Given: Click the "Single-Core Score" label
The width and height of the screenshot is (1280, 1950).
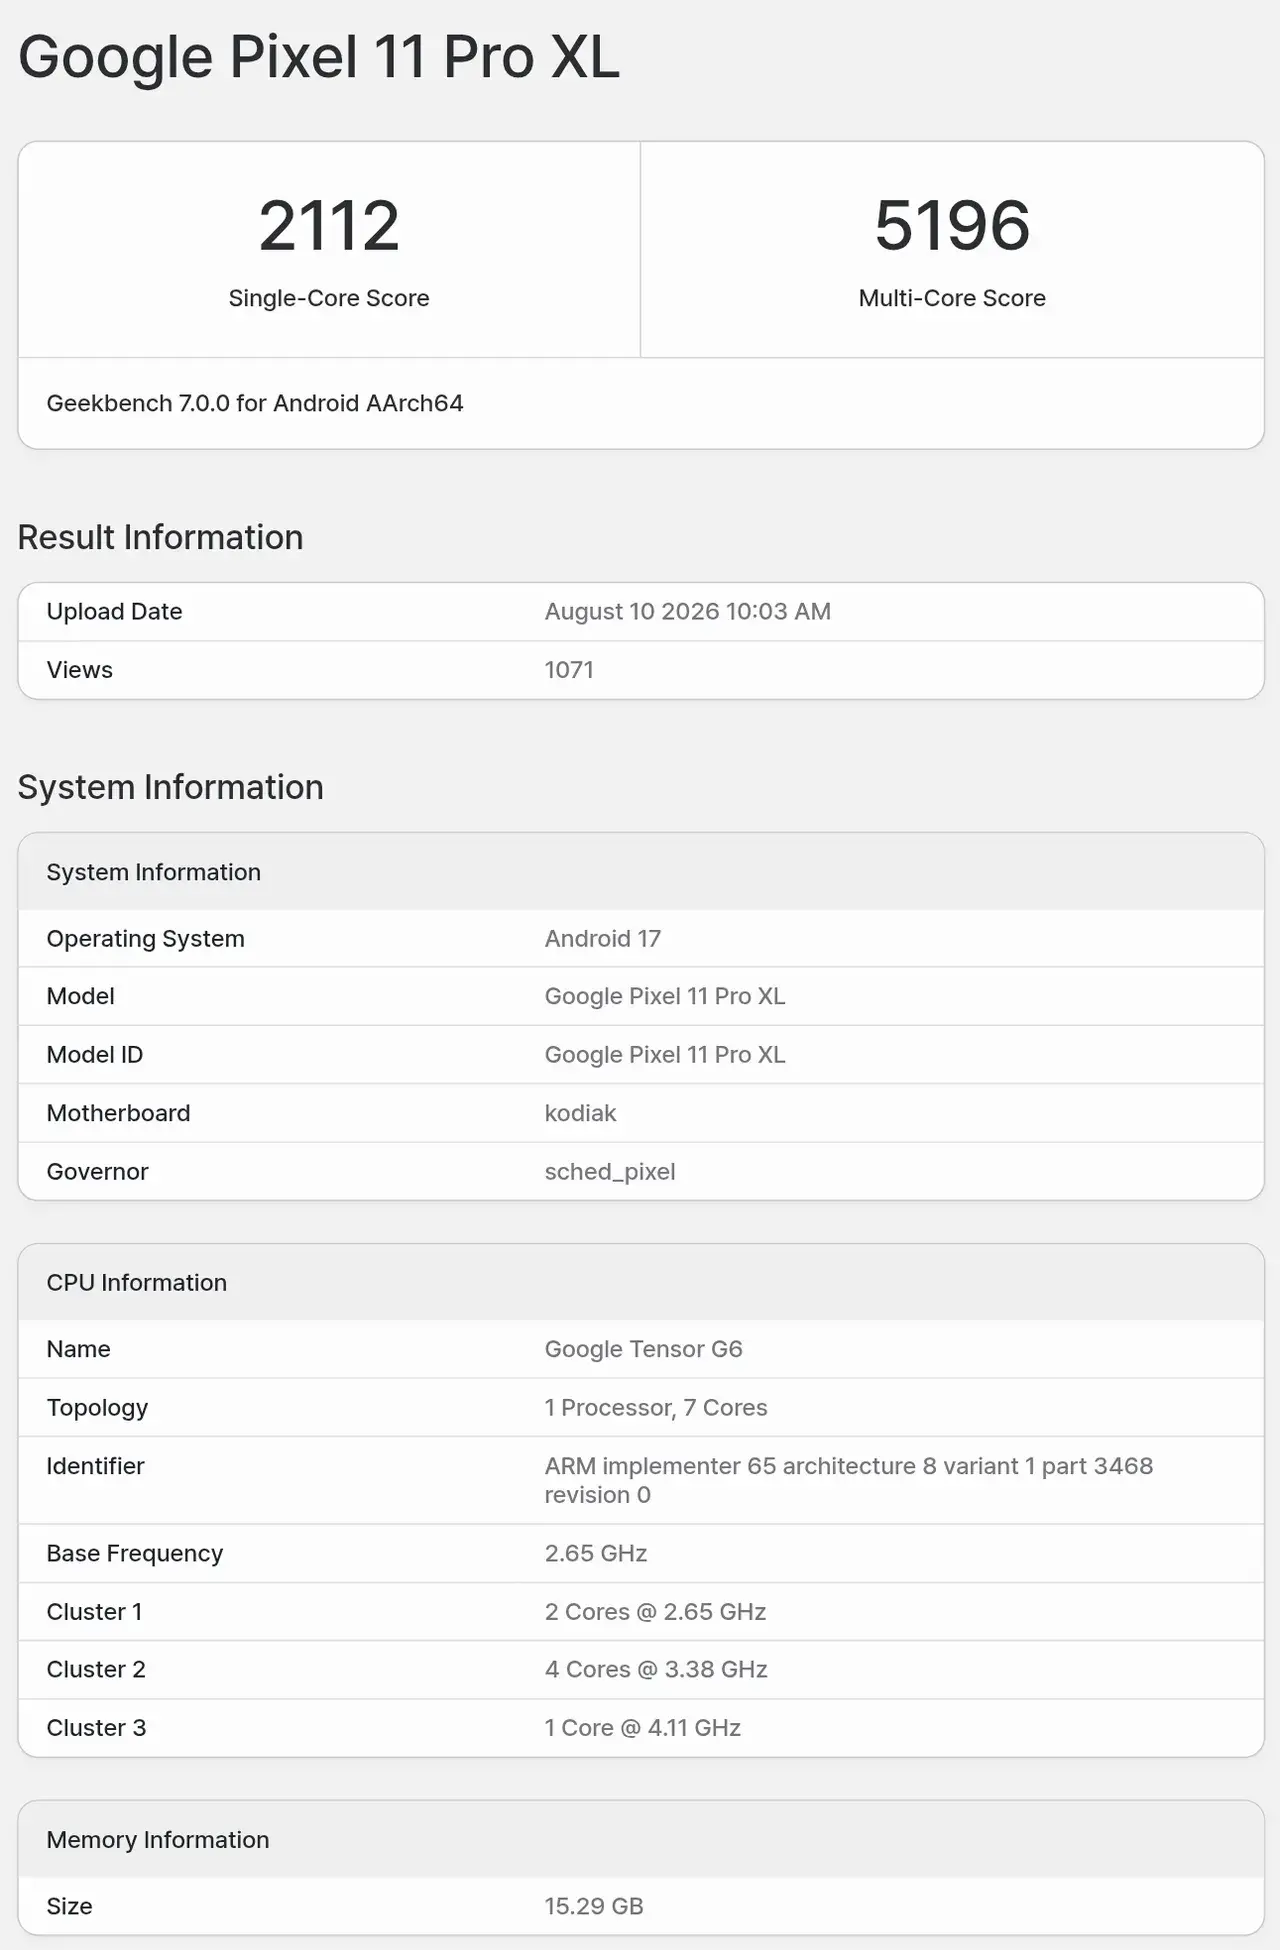Looking at the screenshot, I should pos(329,298).
